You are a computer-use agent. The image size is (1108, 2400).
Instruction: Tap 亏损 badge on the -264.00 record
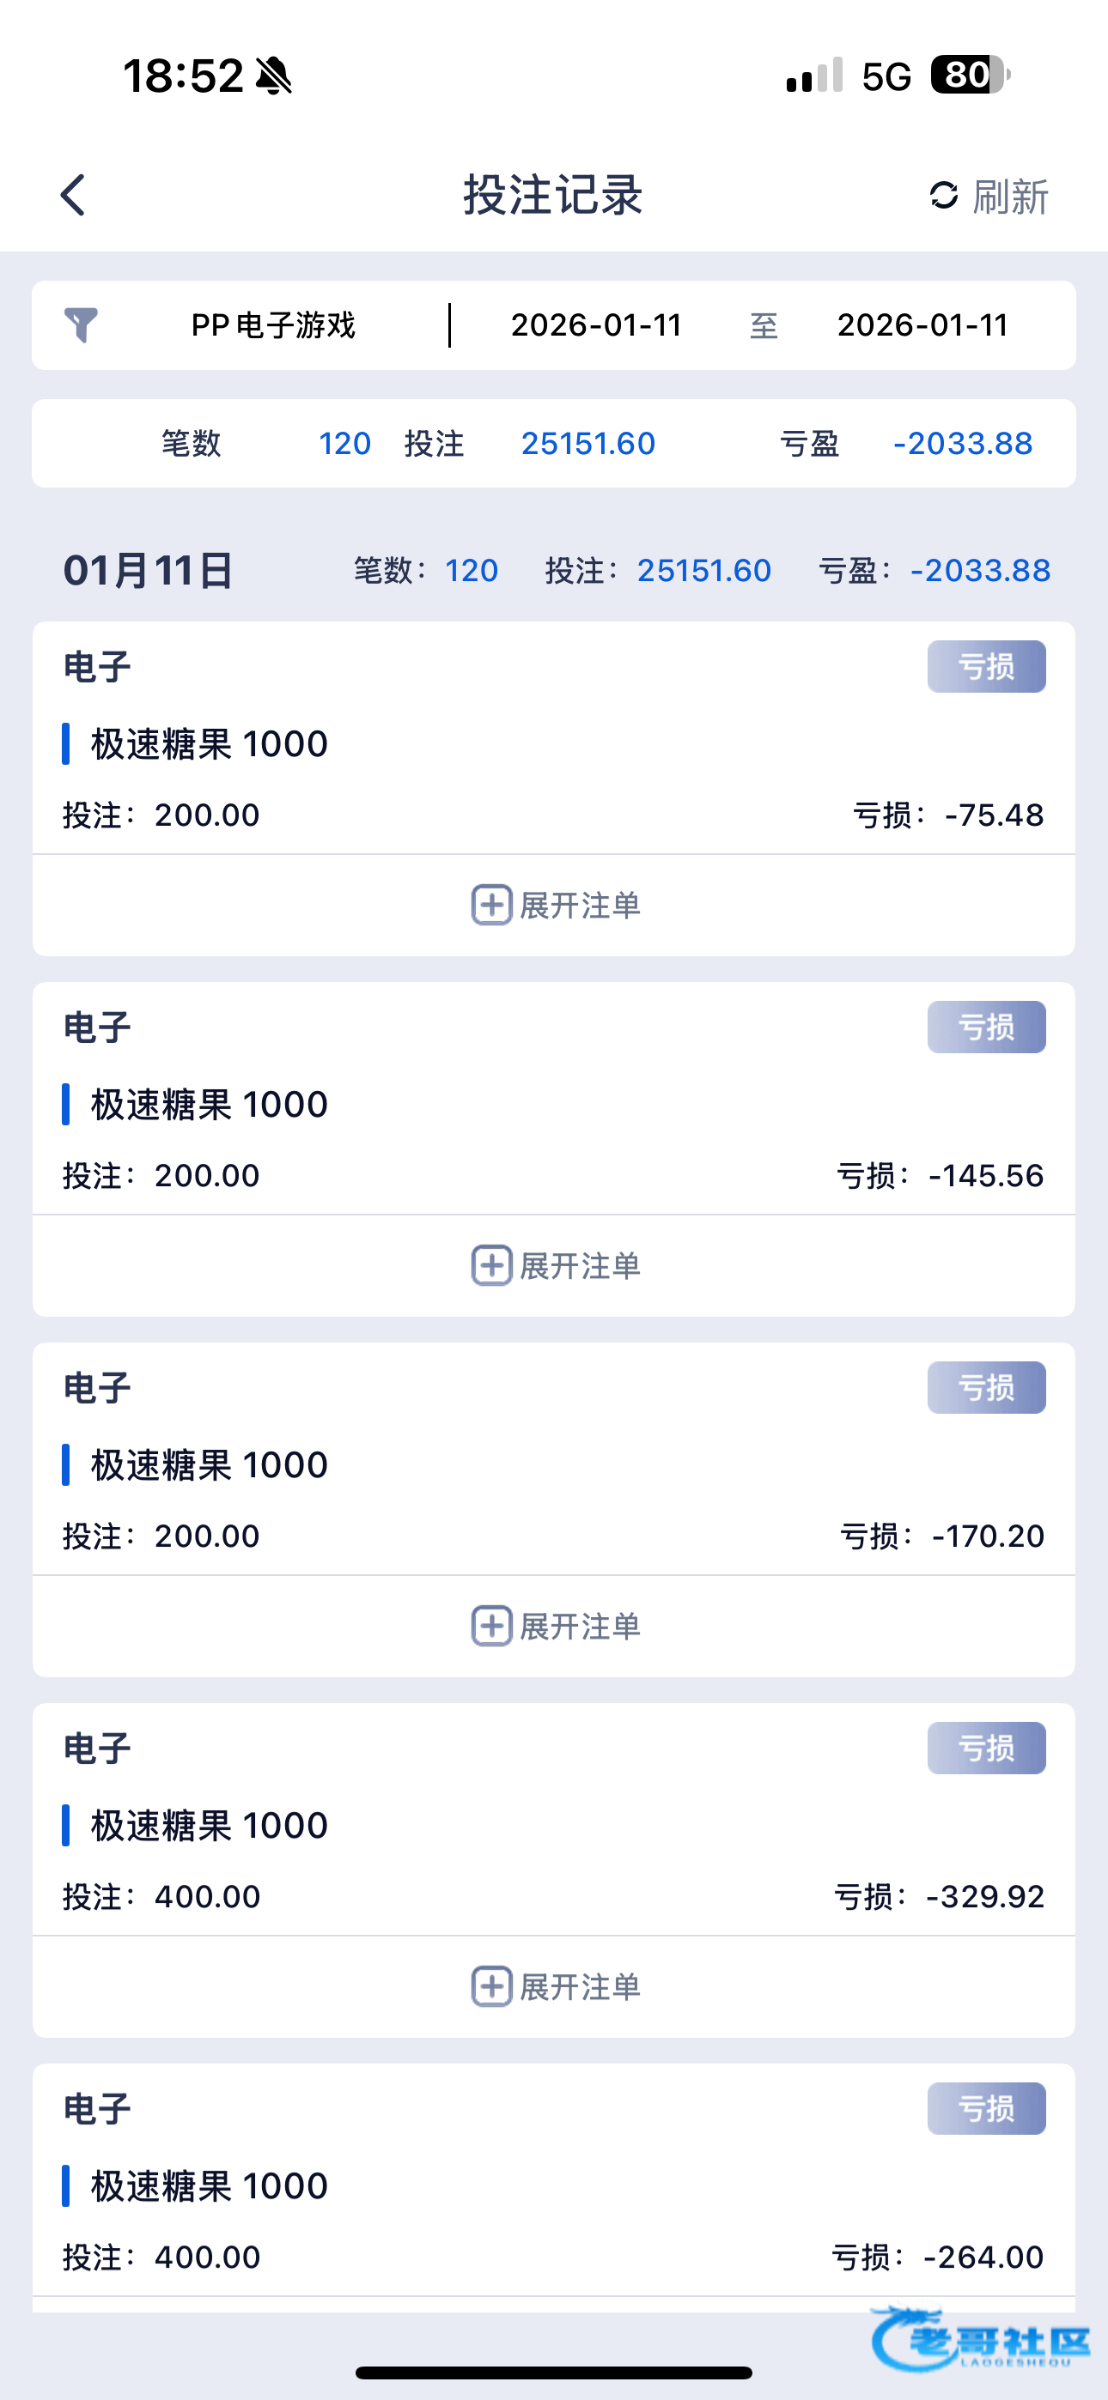986,2109
